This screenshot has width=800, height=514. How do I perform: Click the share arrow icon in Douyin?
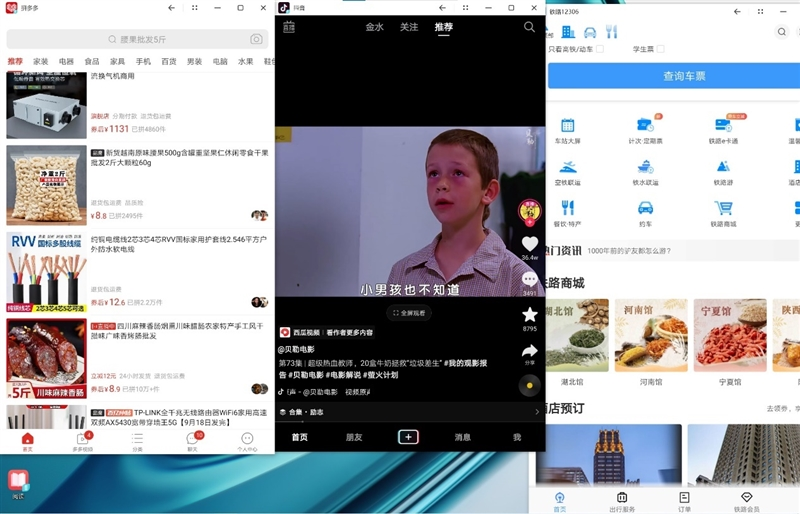pos(530,351)
